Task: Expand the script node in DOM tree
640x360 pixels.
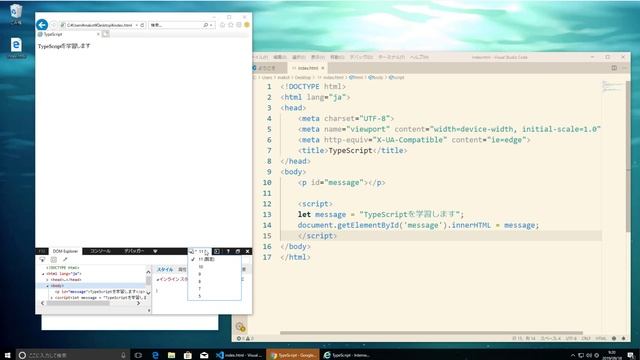Action: 51,298
